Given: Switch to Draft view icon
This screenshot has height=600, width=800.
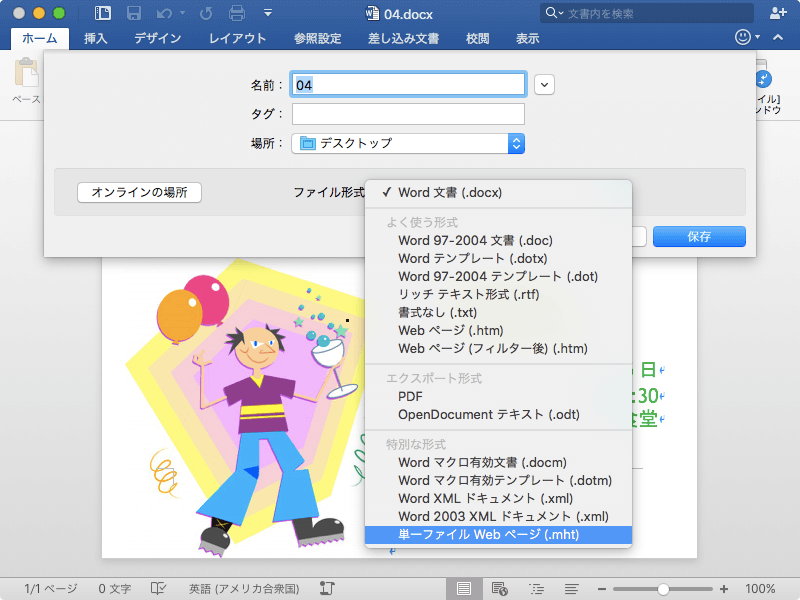Looking at the screenshot, I should pos(571,589).
